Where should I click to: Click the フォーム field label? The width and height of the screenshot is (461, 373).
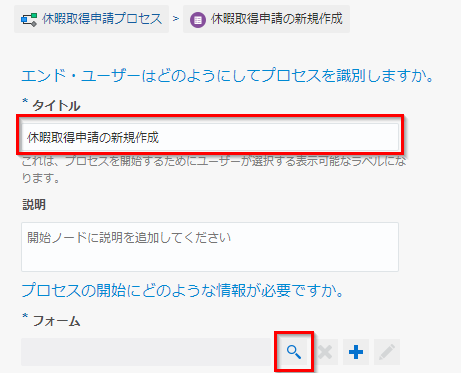57,321
